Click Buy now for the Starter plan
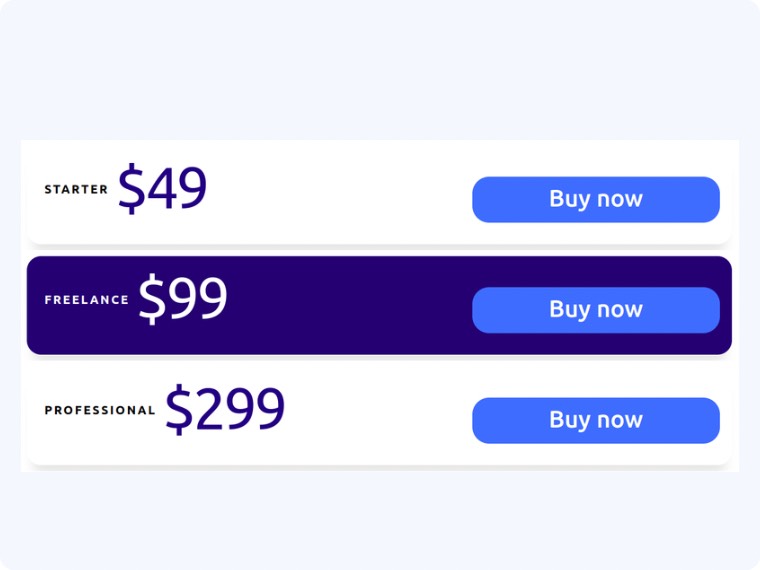The width and height of the screenshot is (760, 570). pos(596,200)
